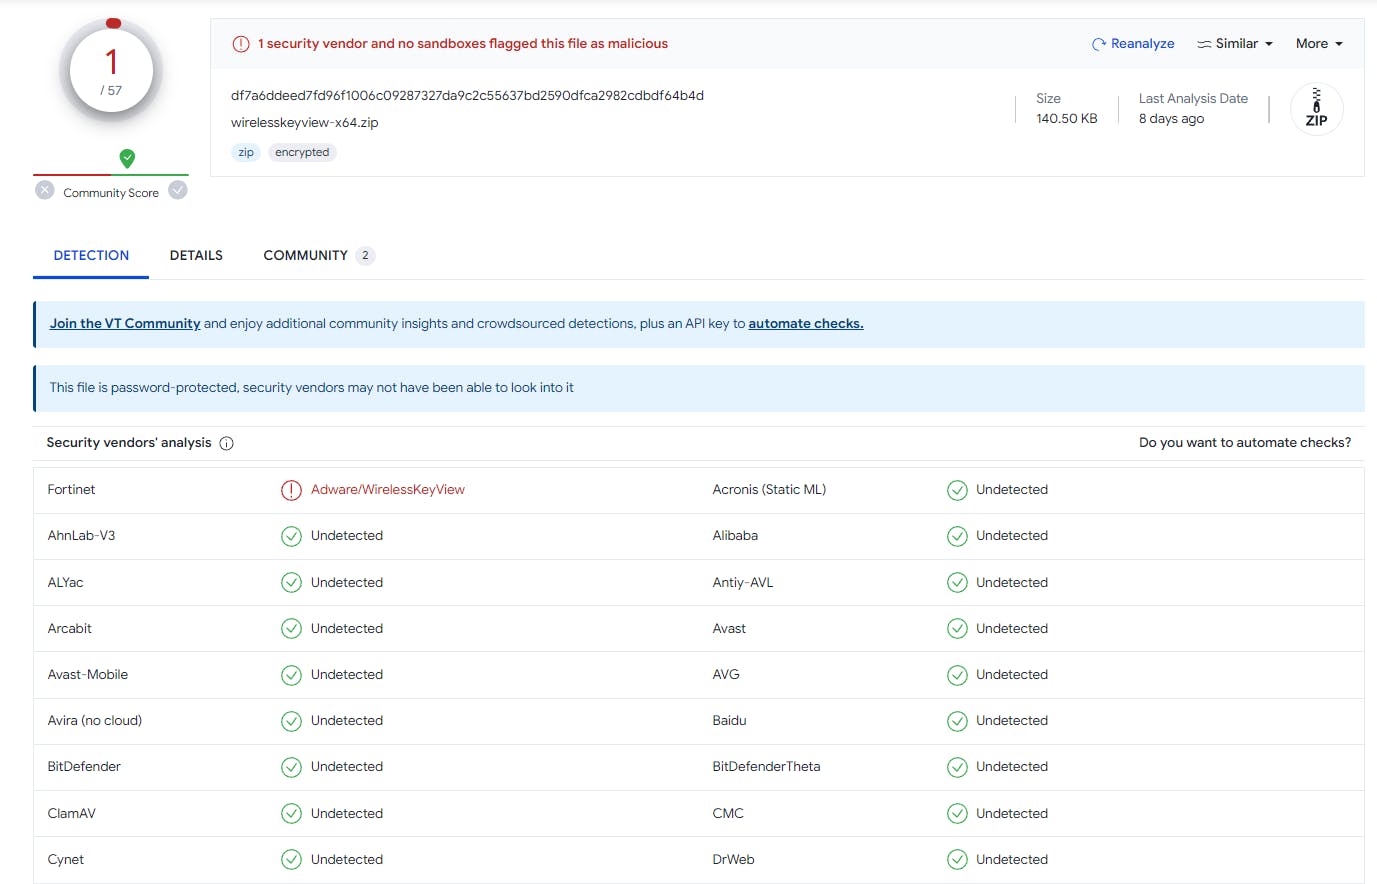Vote negative with Community Score X button

(45, 190)
